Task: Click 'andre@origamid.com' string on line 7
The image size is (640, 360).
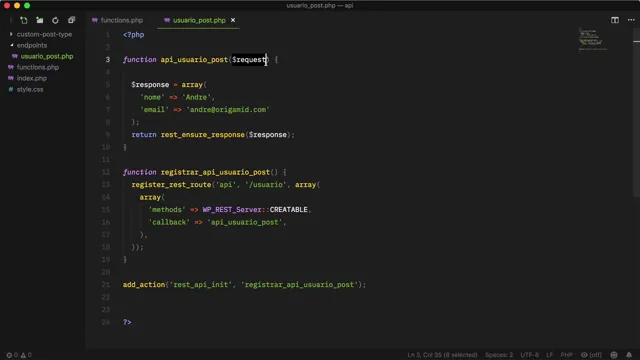Action: (x=228, y=109)
